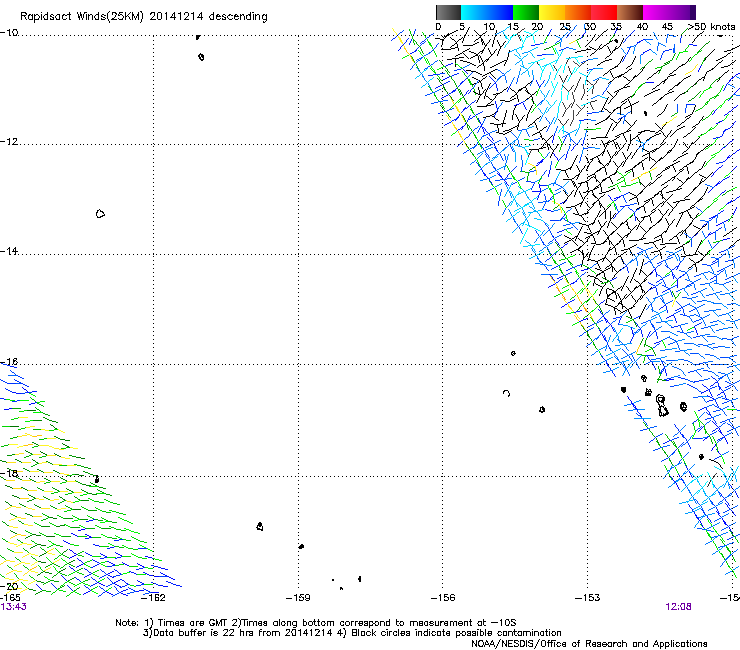Click the '-14' latitude axis label

(x=9, y=251)
